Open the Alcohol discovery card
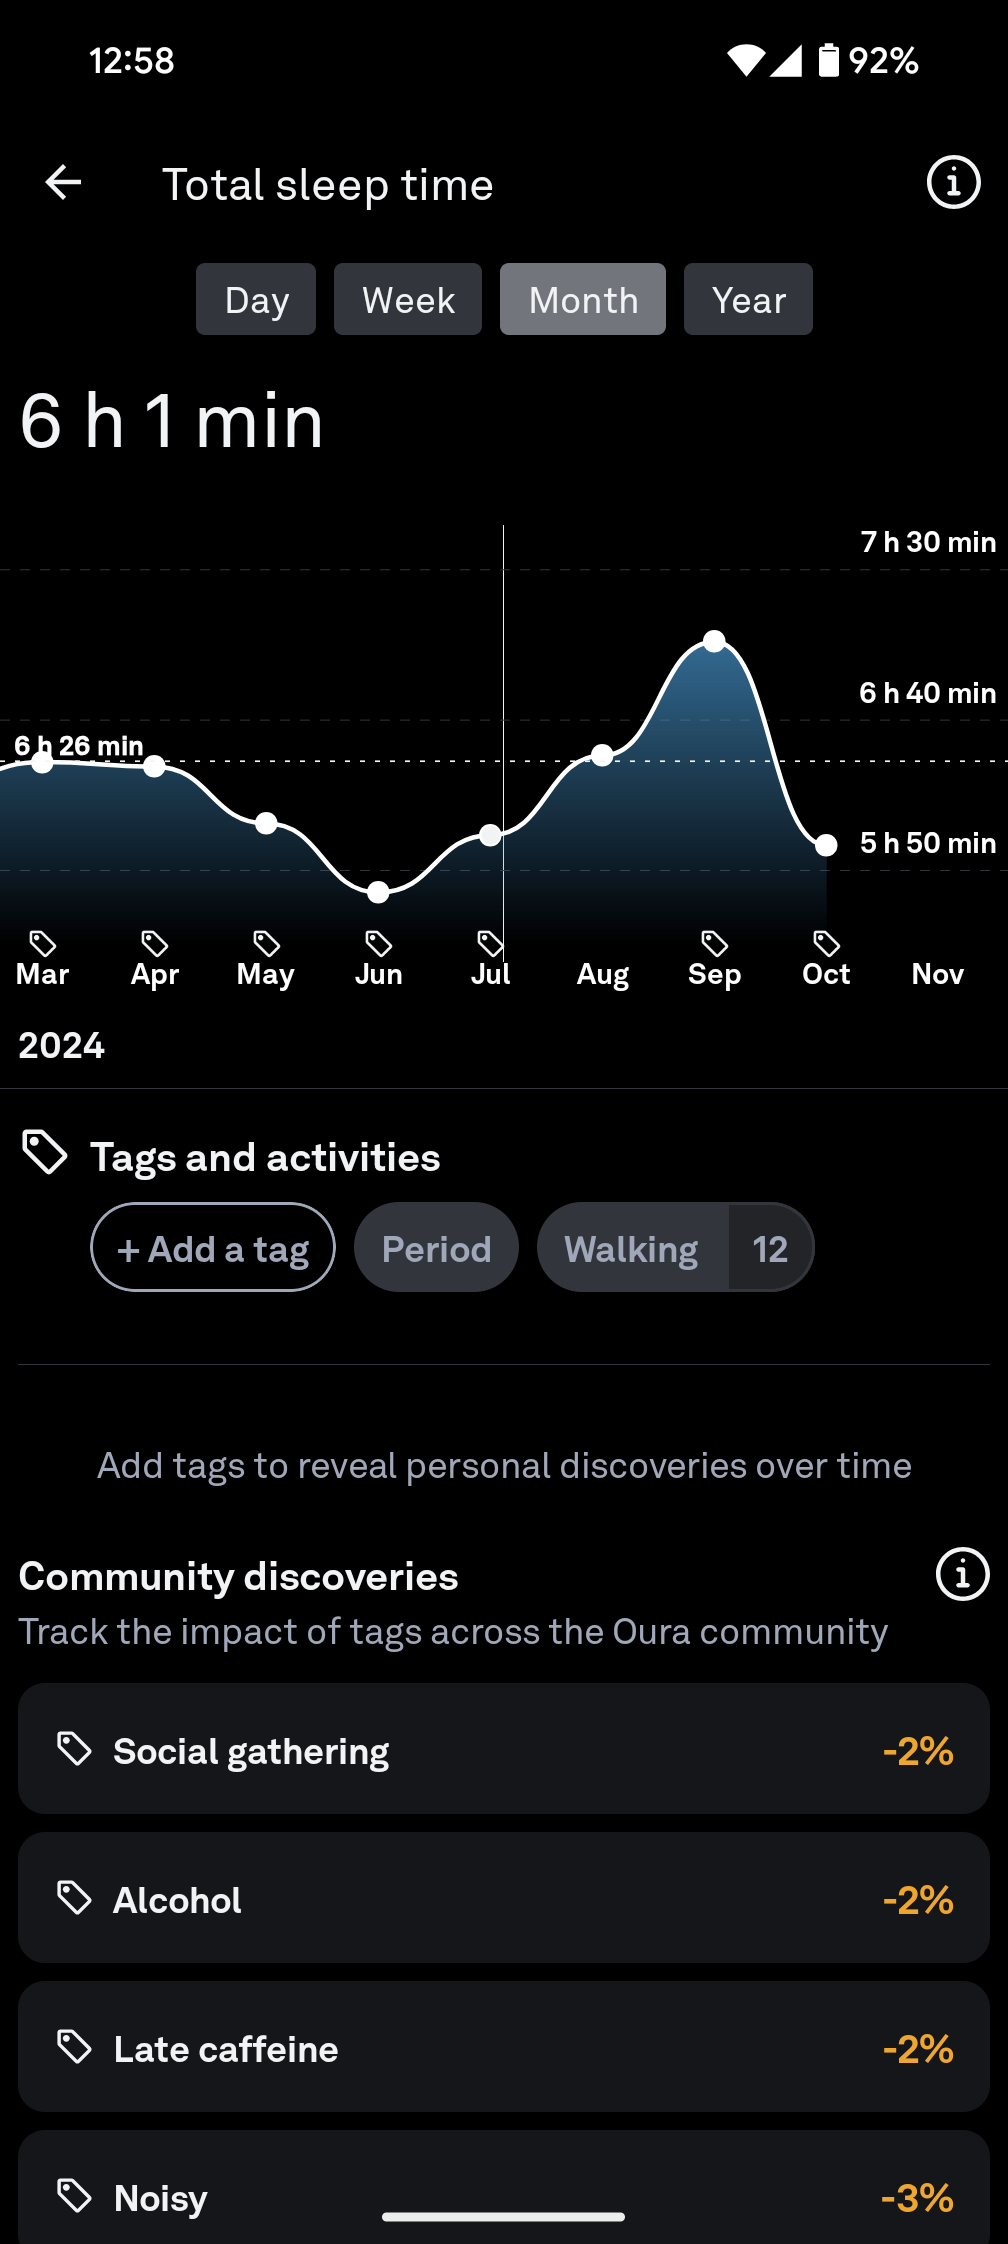1008x2244 pixels. (x=504, y=1898)
